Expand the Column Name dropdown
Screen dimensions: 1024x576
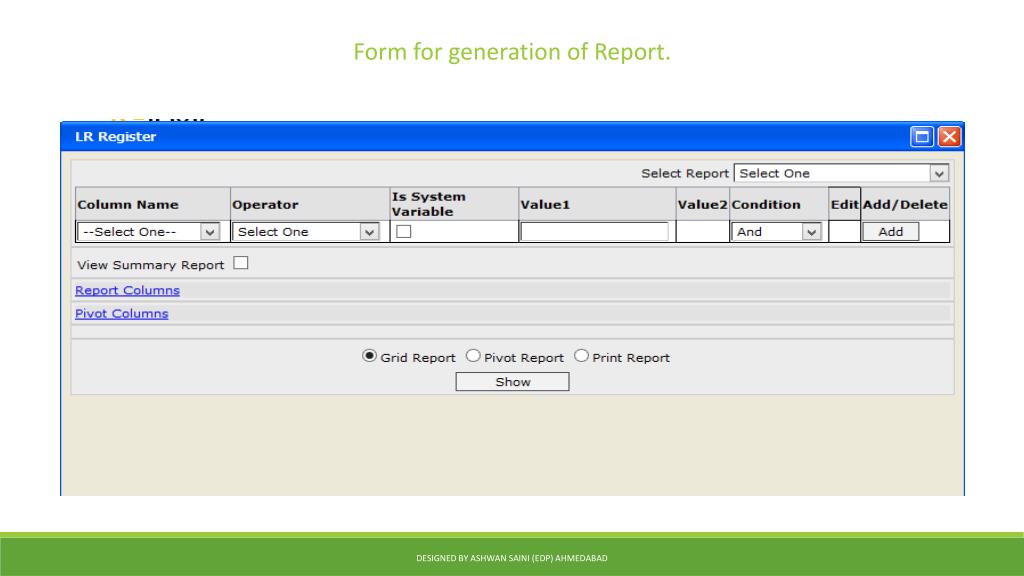click(x=149, y=232)
